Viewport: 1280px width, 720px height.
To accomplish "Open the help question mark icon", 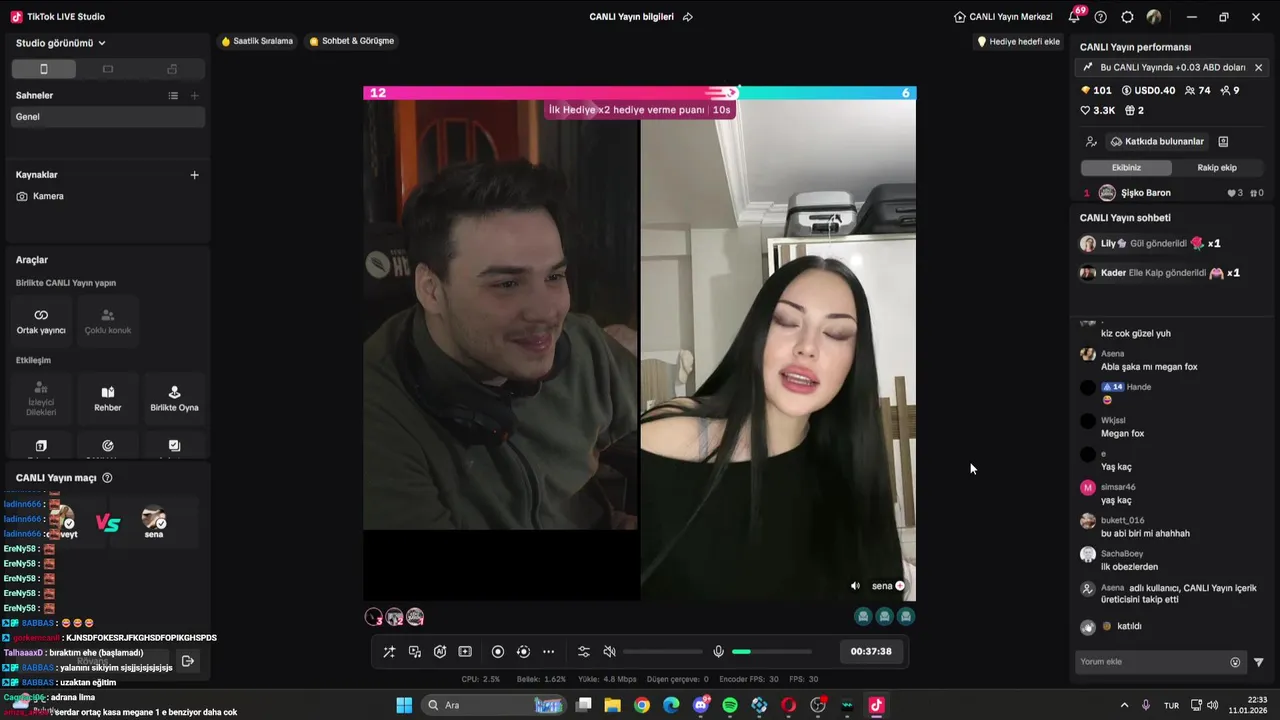I will click(x=1101, y=17).
